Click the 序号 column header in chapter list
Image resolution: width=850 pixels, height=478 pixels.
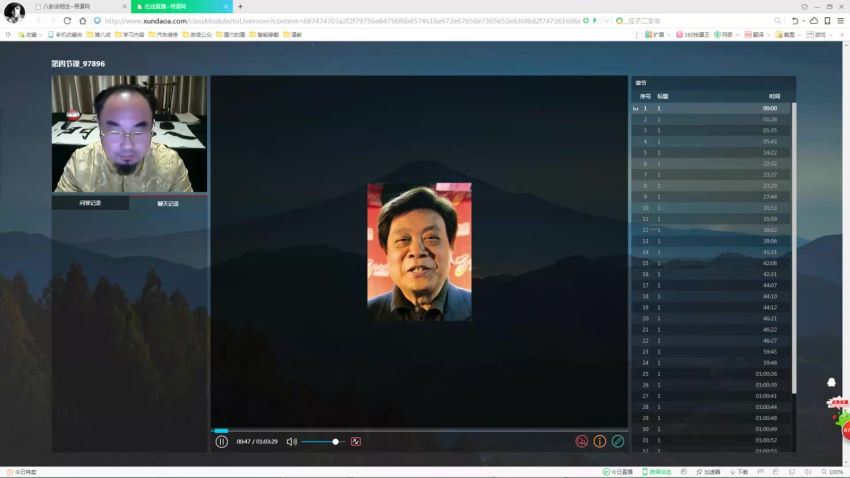[645, 96]
